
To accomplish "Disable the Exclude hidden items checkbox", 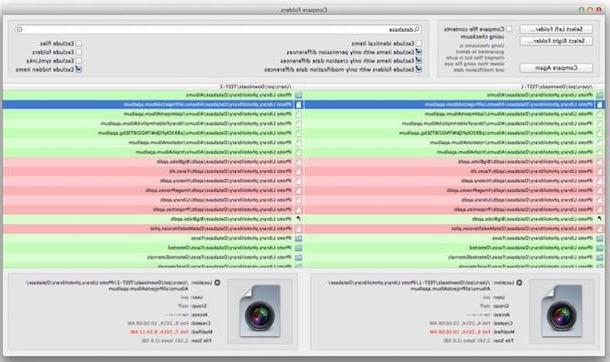I will [79, 69].
